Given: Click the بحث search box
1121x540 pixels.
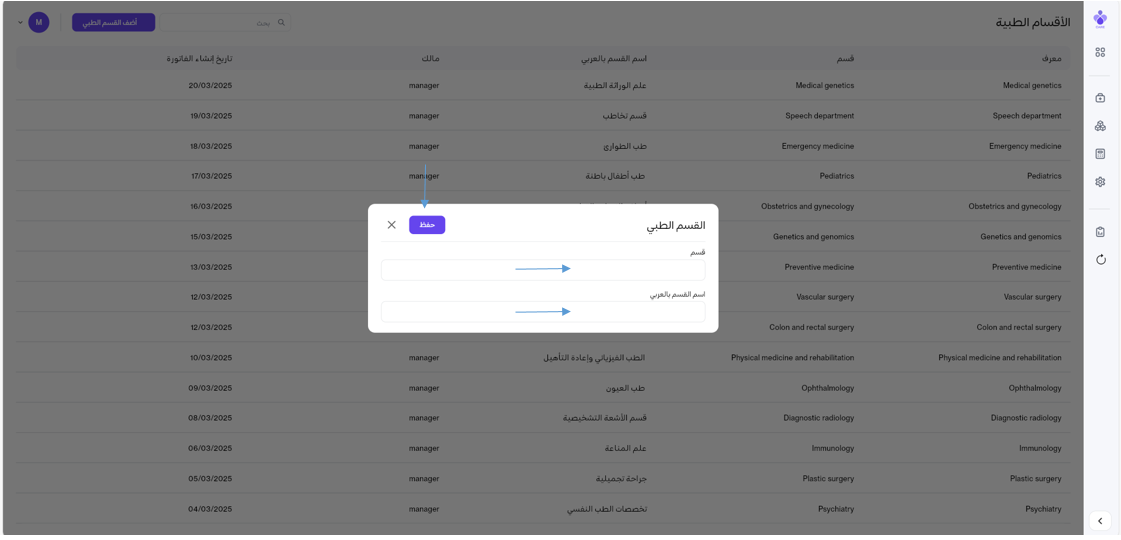Looking at the screenshot, I should [220, 22].
